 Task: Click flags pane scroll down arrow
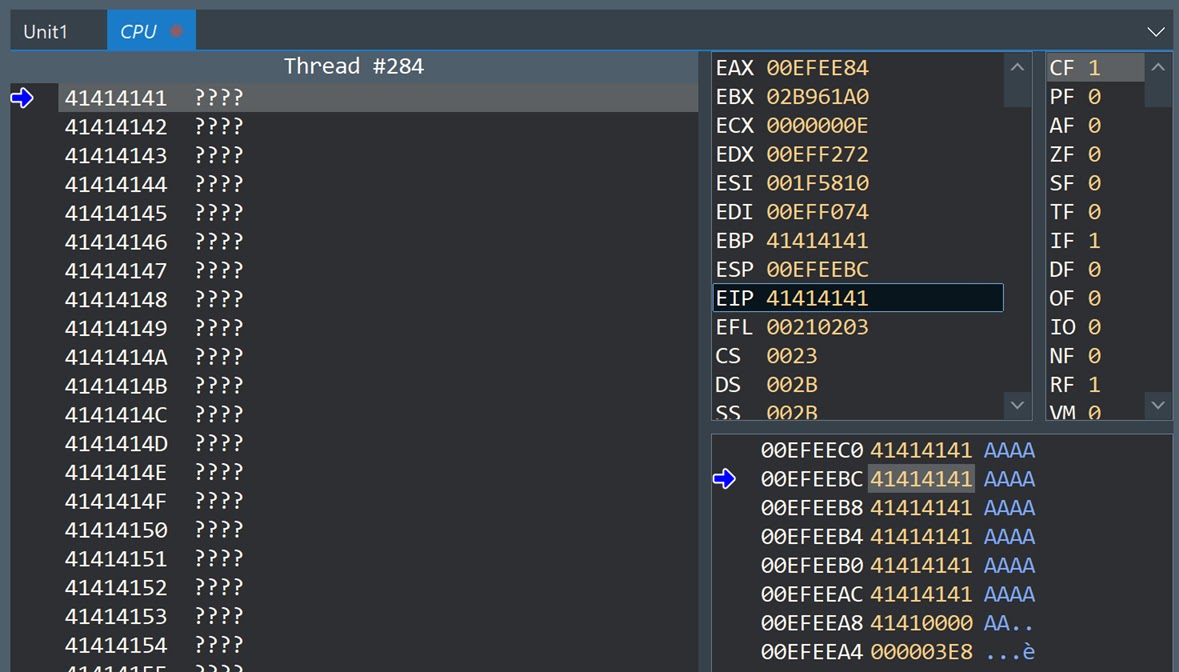[x=1158, y=405]
